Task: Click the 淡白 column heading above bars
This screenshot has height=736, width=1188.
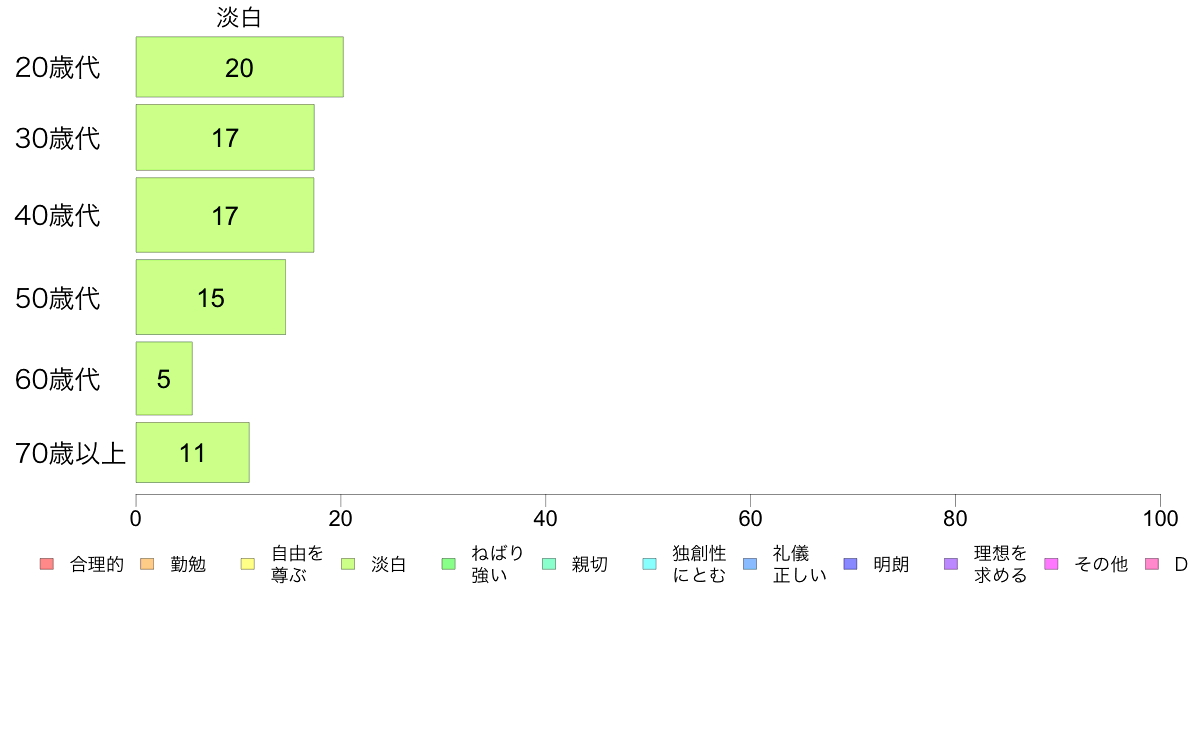Action: [239, 17]
